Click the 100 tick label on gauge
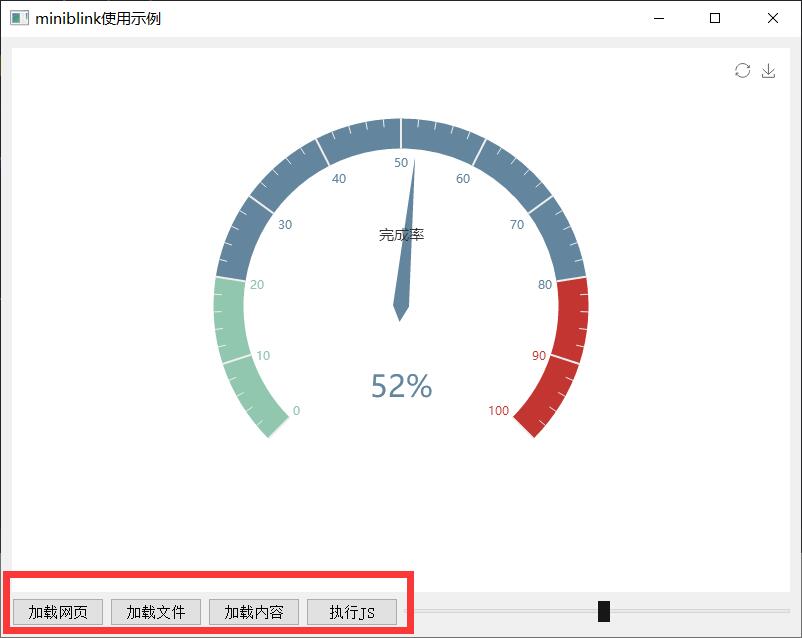This screenshot has height=638, width=802. [498, 411]
